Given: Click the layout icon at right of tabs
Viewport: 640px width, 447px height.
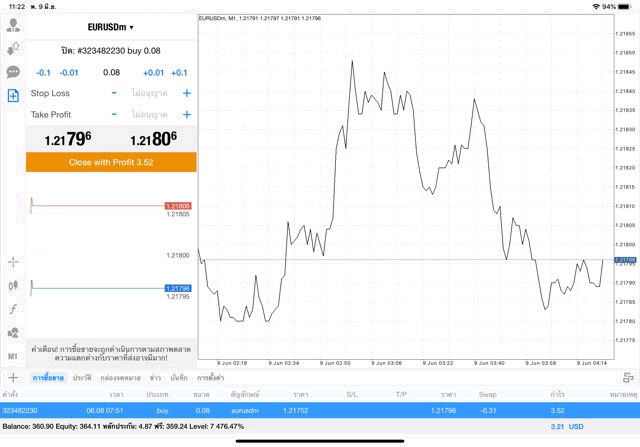Looking at the screenshot, I should pos(628,378).
